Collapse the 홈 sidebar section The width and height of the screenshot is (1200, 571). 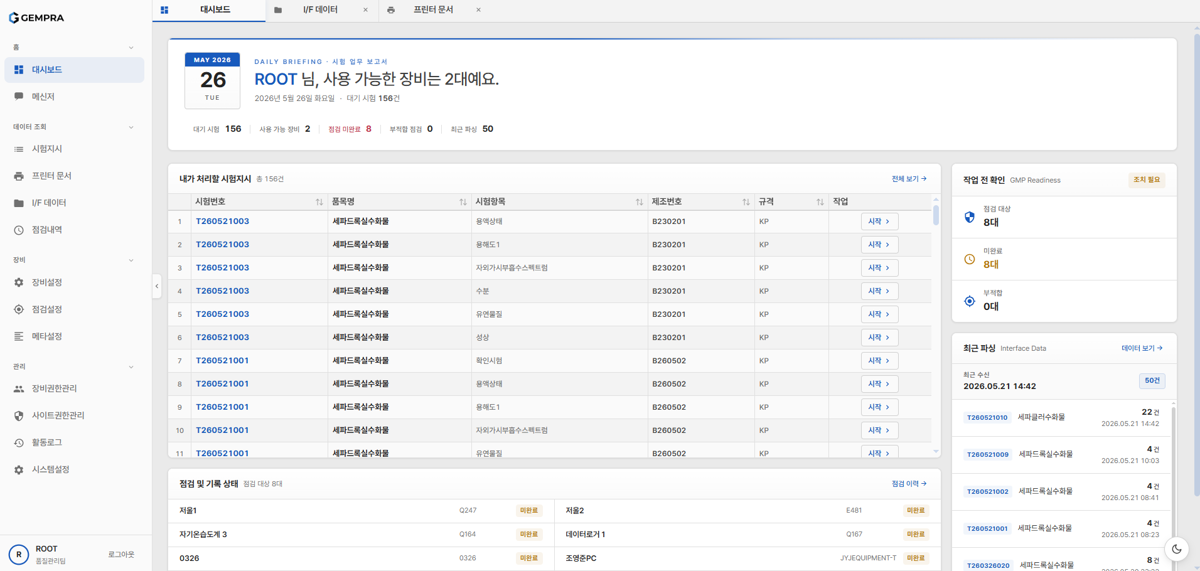[131, 48]
